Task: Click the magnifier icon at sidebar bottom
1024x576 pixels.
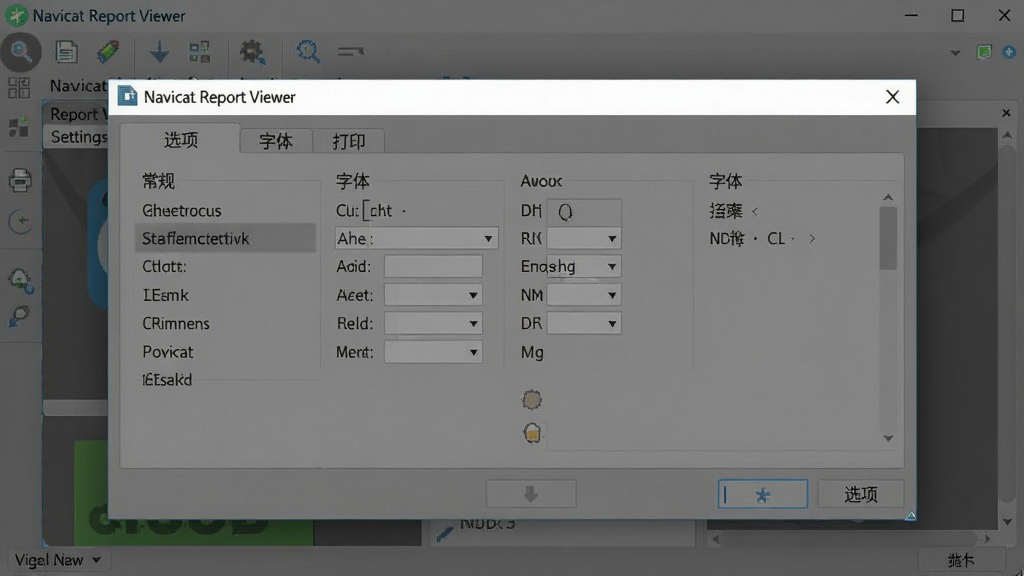Action: [19, 317]
